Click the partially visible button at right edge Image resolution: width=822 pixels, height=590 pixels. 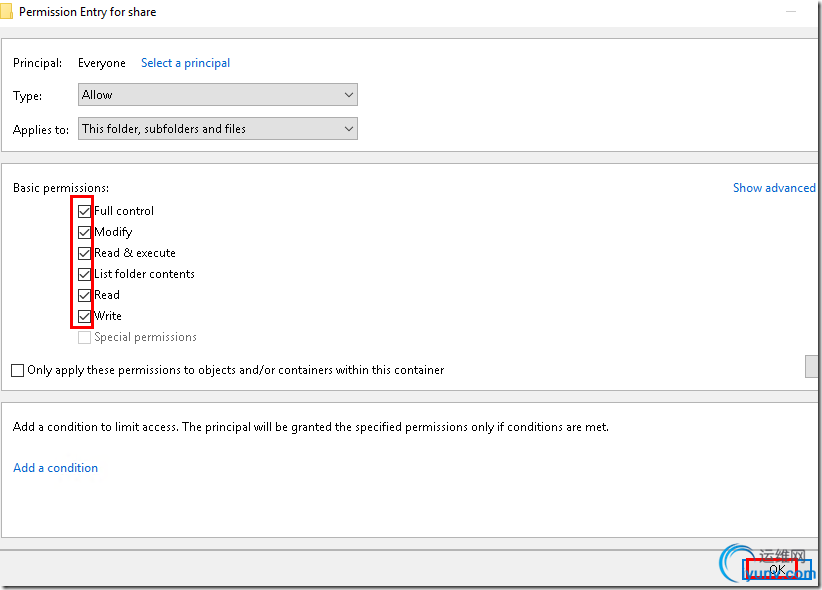(x=812, y=366)
